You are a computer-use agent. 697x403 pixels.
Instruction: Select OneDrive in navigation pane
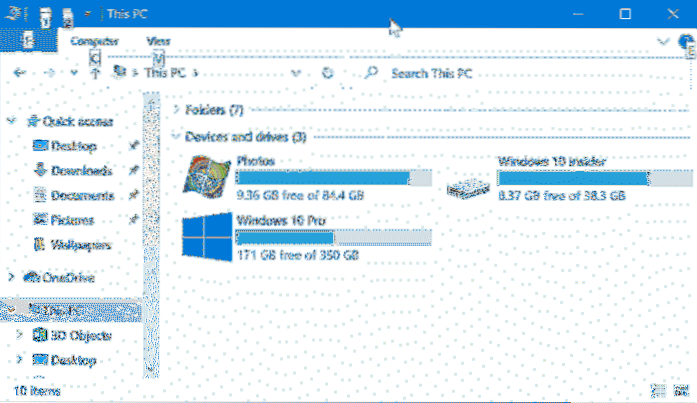pyautogui.click(x=68, y=278)
